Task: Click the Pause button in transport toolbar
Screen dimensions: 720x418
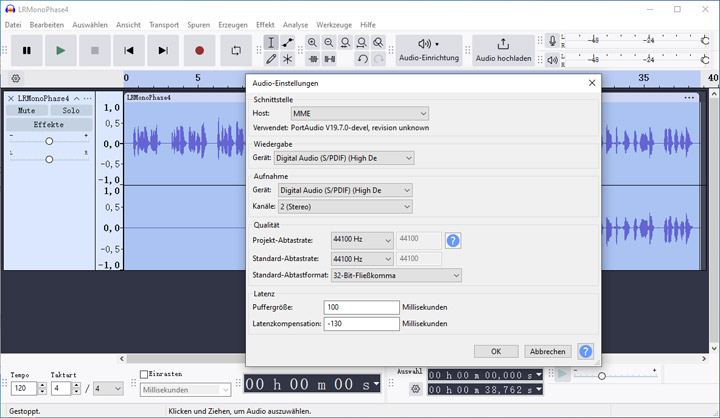Action: click(27, 50)
